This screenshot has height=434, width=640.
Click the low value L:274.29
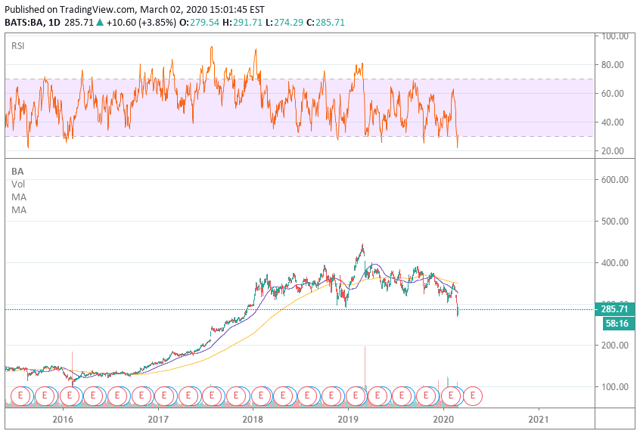284,22
